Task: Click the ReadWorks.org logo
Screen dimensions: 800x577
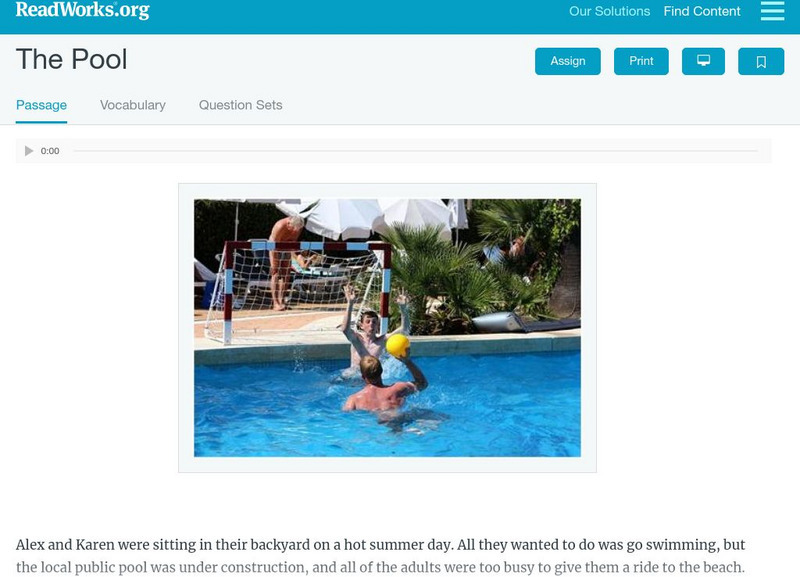Action: pyautogui.click(x=83, y=10)
